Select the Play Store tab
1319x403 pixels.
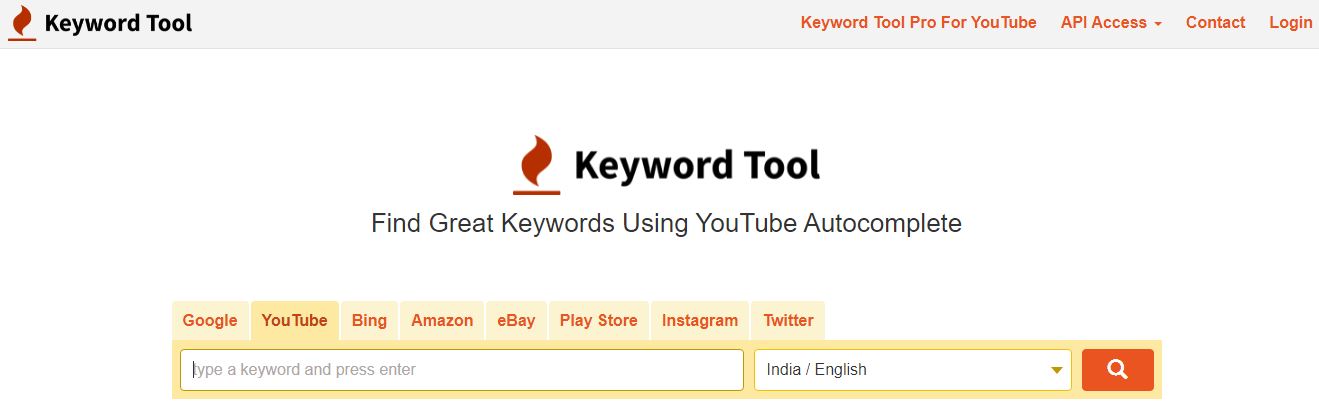598,321
